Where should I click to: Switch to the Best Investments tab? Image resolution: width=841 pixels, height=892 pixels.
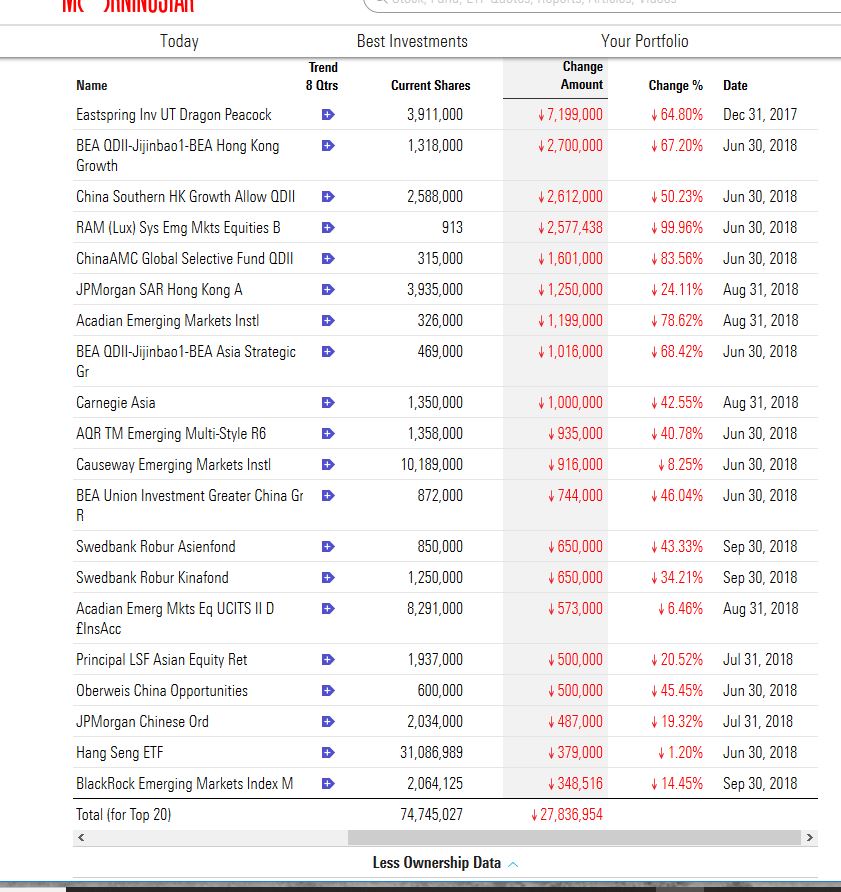tap(412, 41)
